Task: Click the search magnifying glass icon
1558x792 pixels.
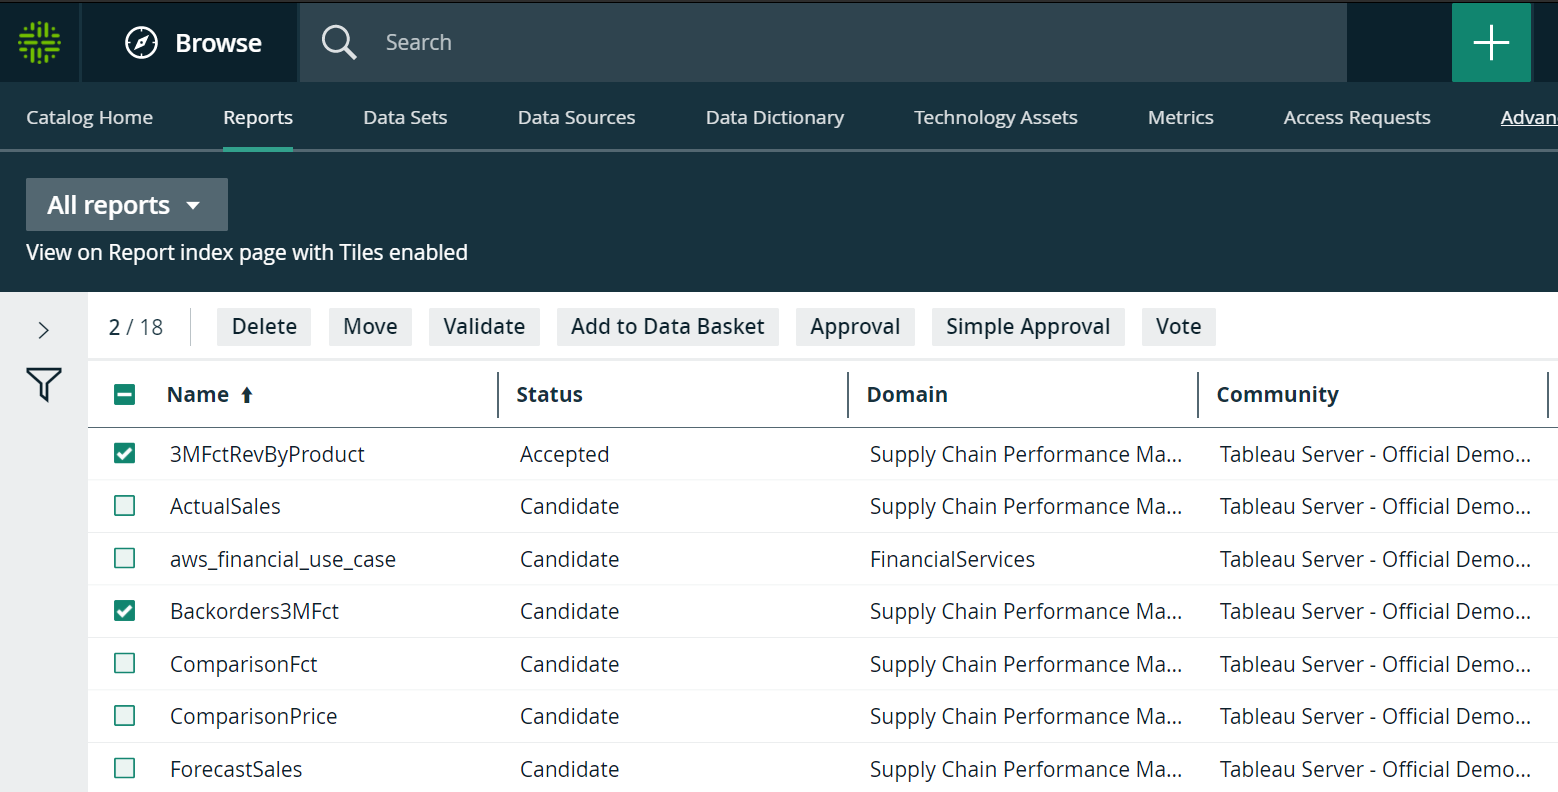Action: coord(339,42)
